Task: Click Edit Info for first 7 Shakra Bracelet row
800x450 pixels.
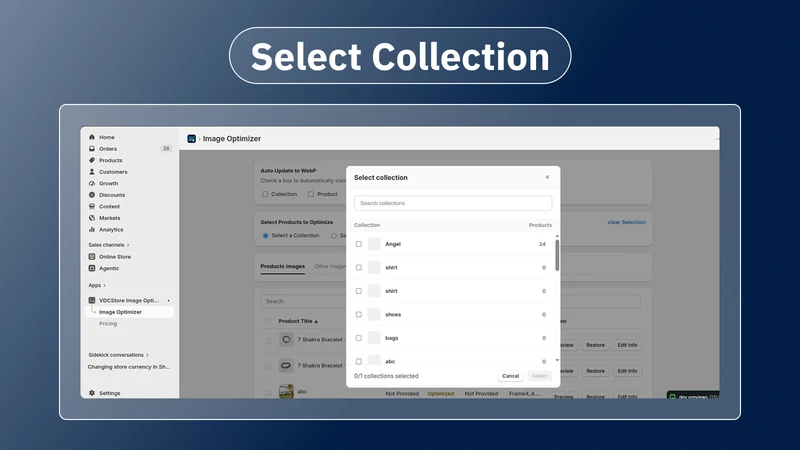Action: pyautogui.click(x=628, y=345)
